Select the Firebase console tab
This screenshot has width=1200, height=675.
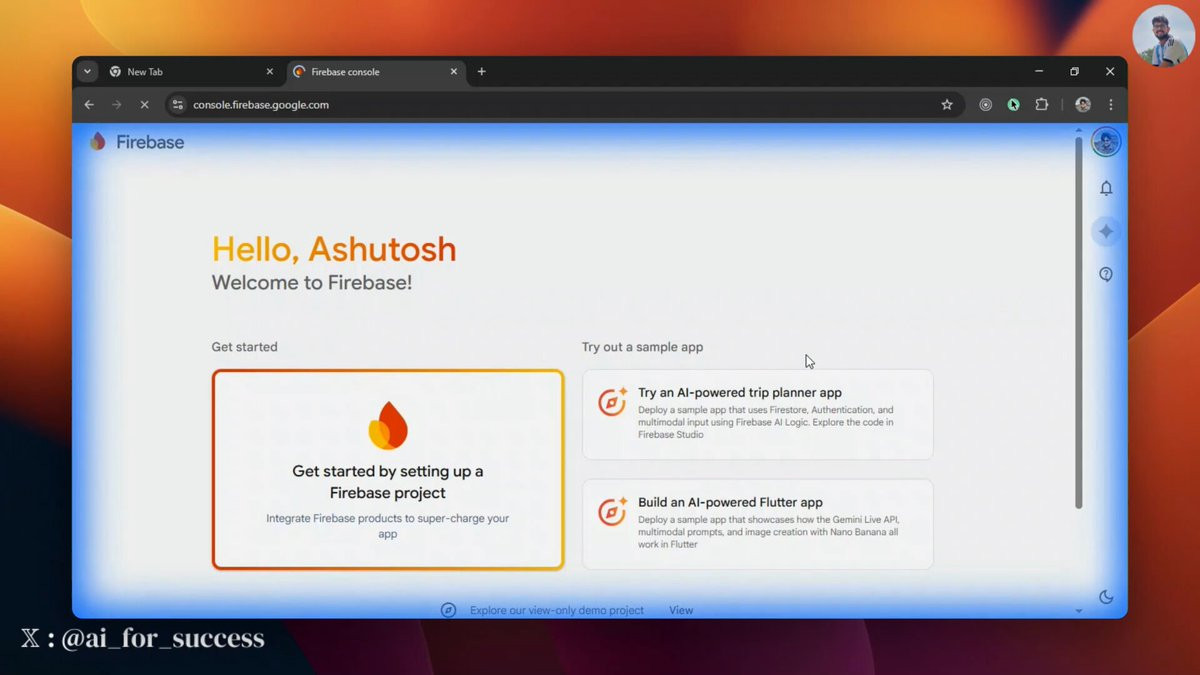[375, 72]
